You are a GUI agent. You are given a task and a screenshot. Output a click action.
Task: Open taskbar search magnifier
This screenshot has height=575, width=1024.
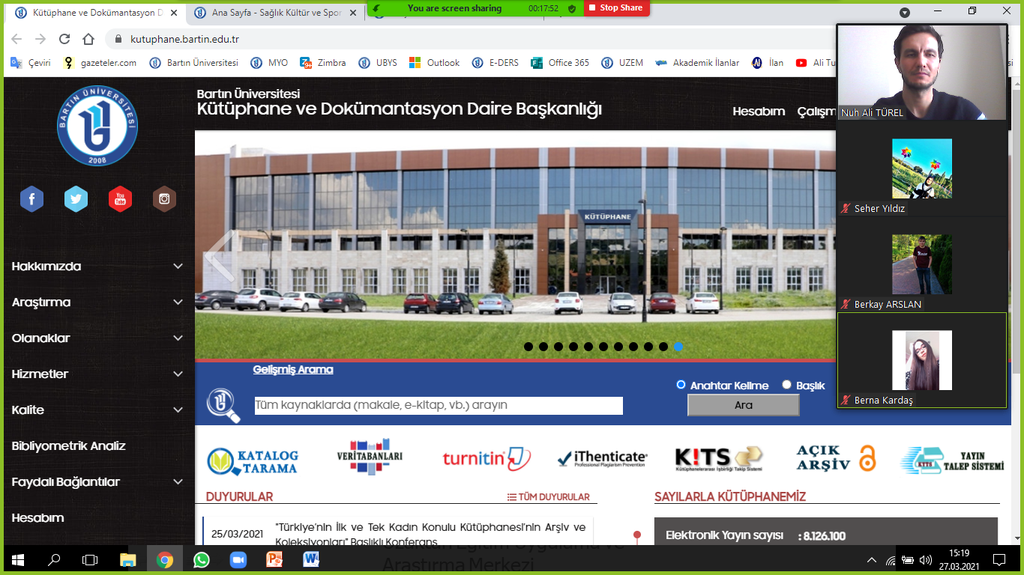tap(54, 560)
